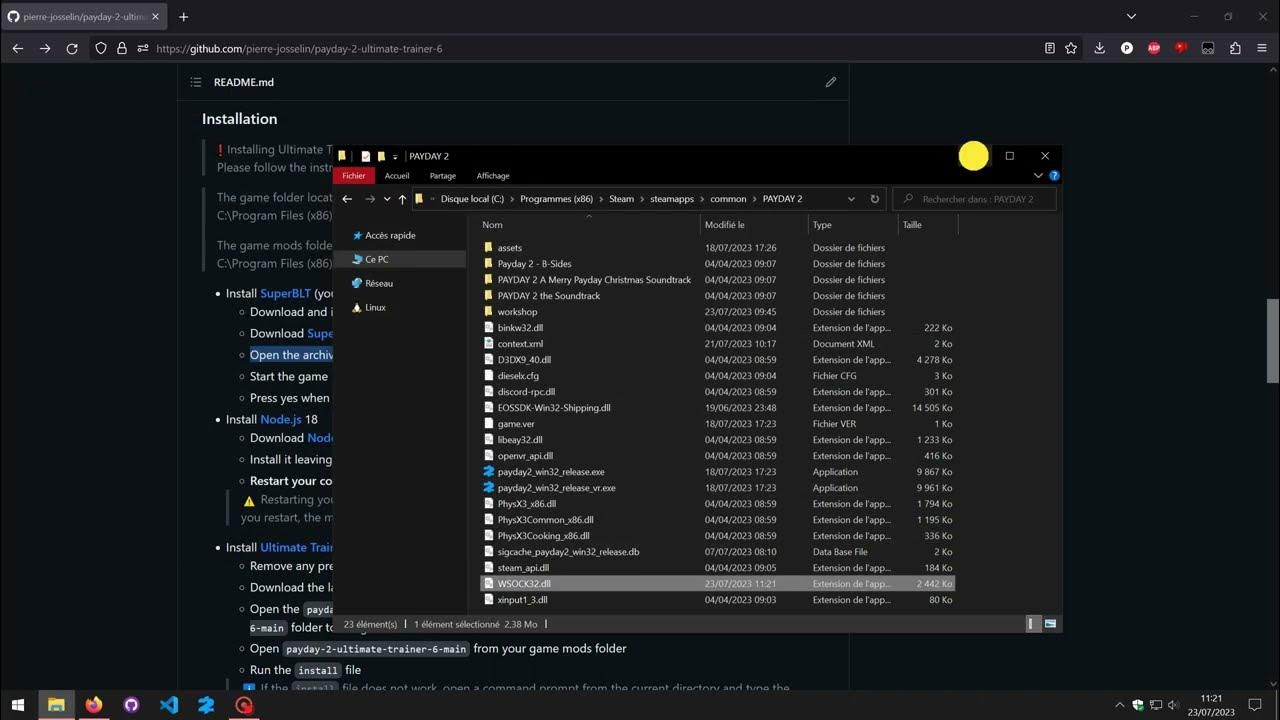Expand the Explorer ribbon chevron
Screen dimensions: 1280x720
click(x=1038, y=176)
